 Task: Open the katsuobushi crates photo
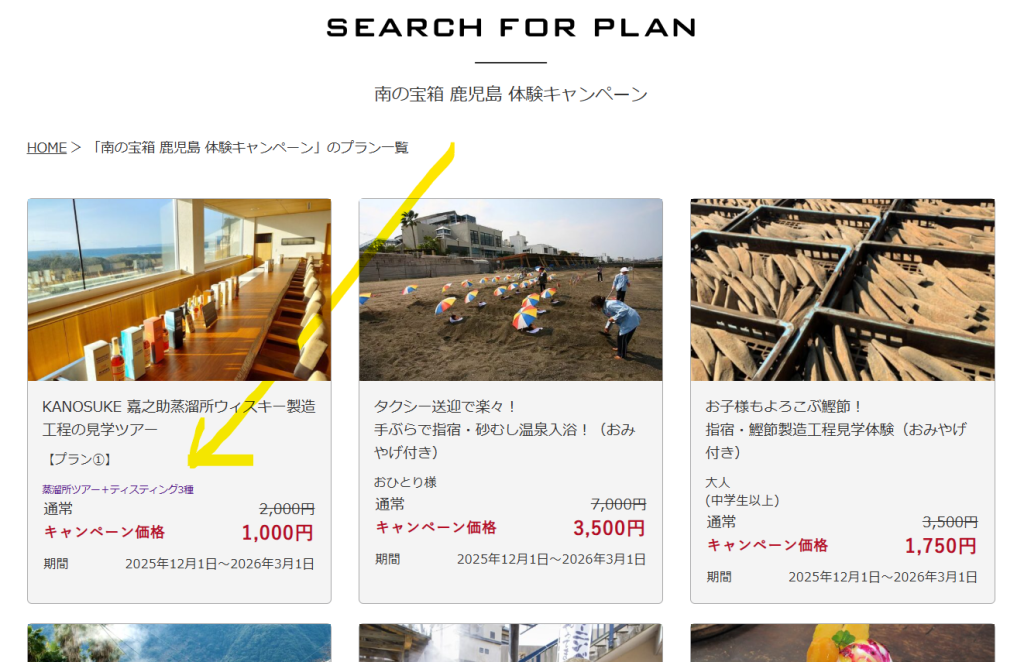coord(842,290)
